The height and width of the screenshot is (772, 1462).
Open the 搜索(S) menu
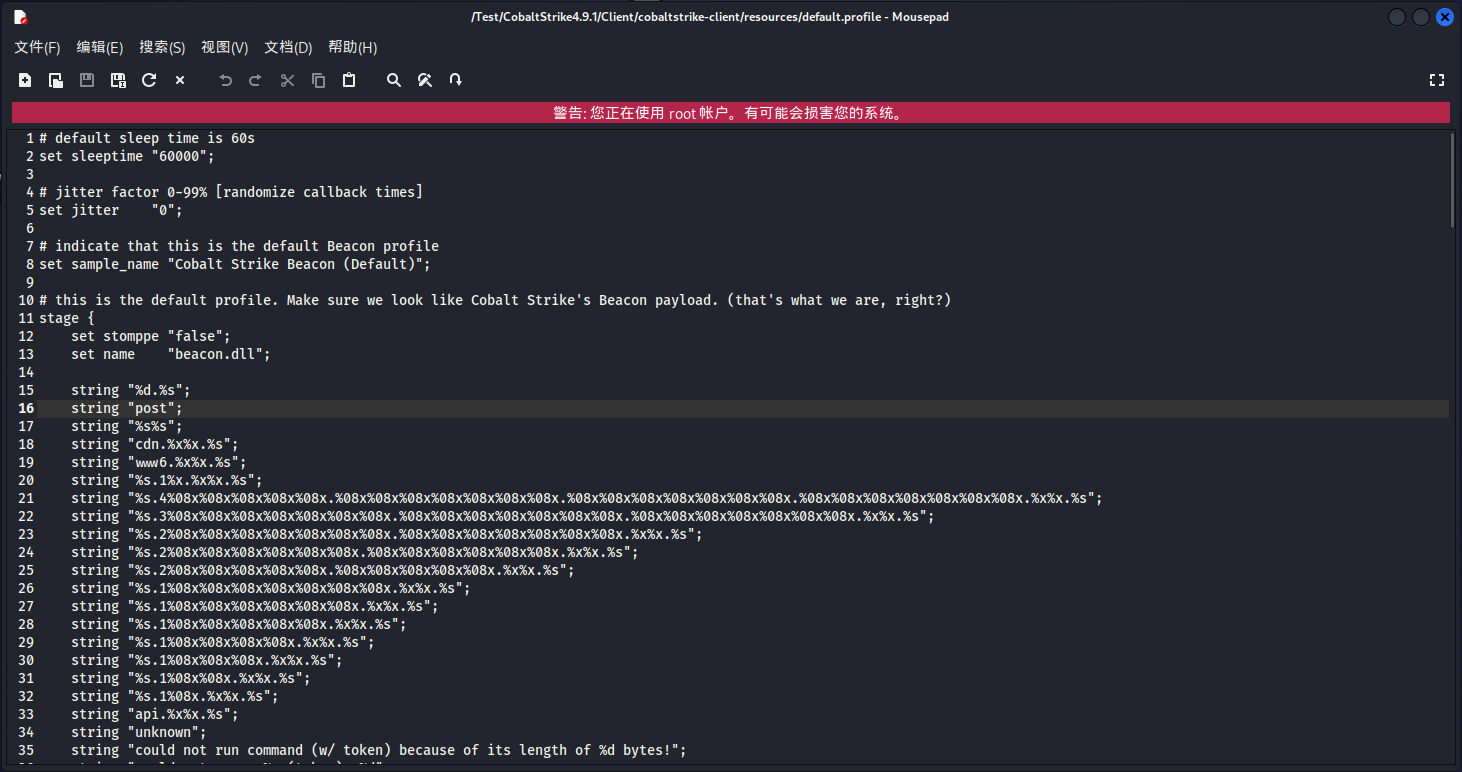point(162,47)
